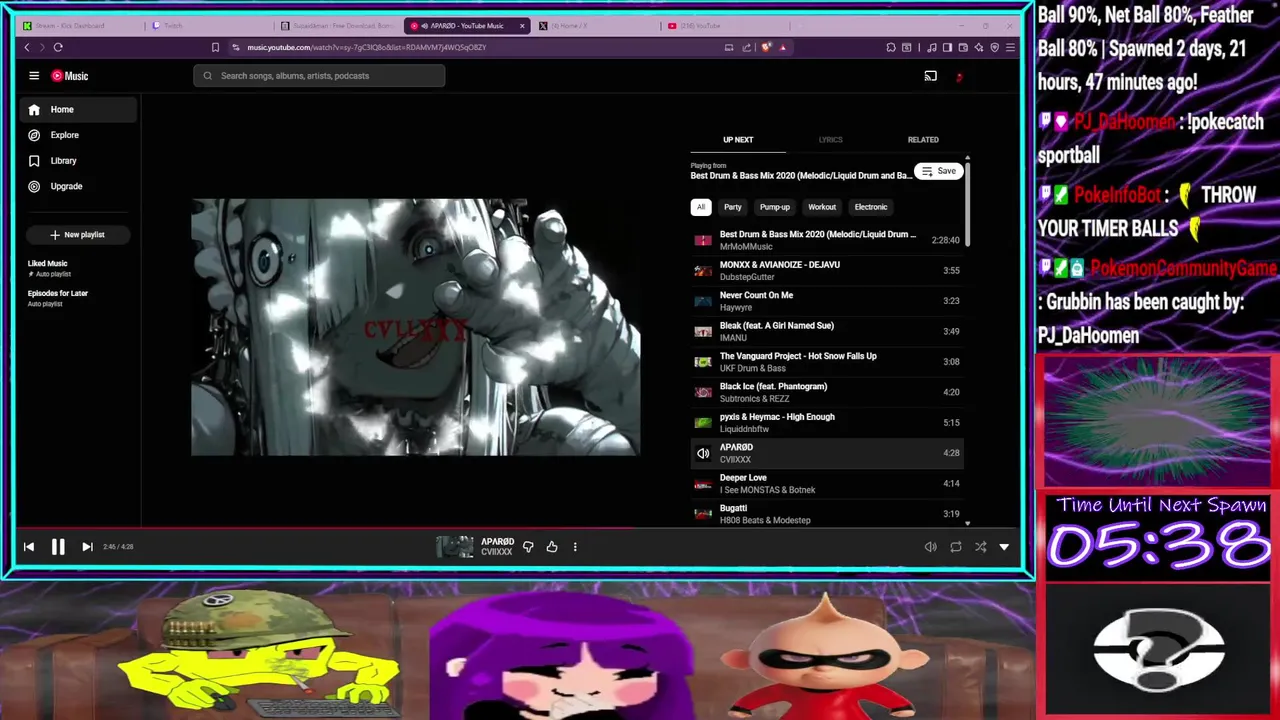Viewport: 1280px width, 720px height.
Task: Click the queue panel scrollbar
Action: click(968, 202)
